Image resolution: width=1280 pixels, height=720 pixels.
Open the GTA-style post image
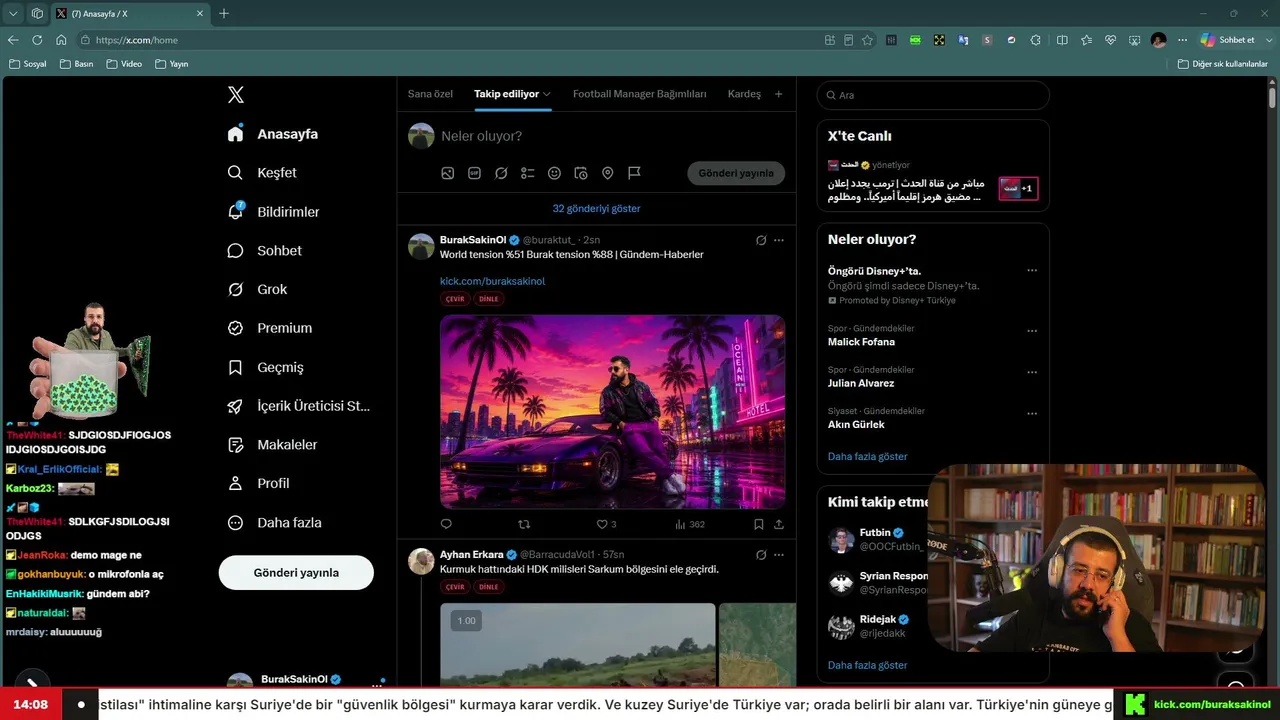pyautogui.click(x=612, y=412)
